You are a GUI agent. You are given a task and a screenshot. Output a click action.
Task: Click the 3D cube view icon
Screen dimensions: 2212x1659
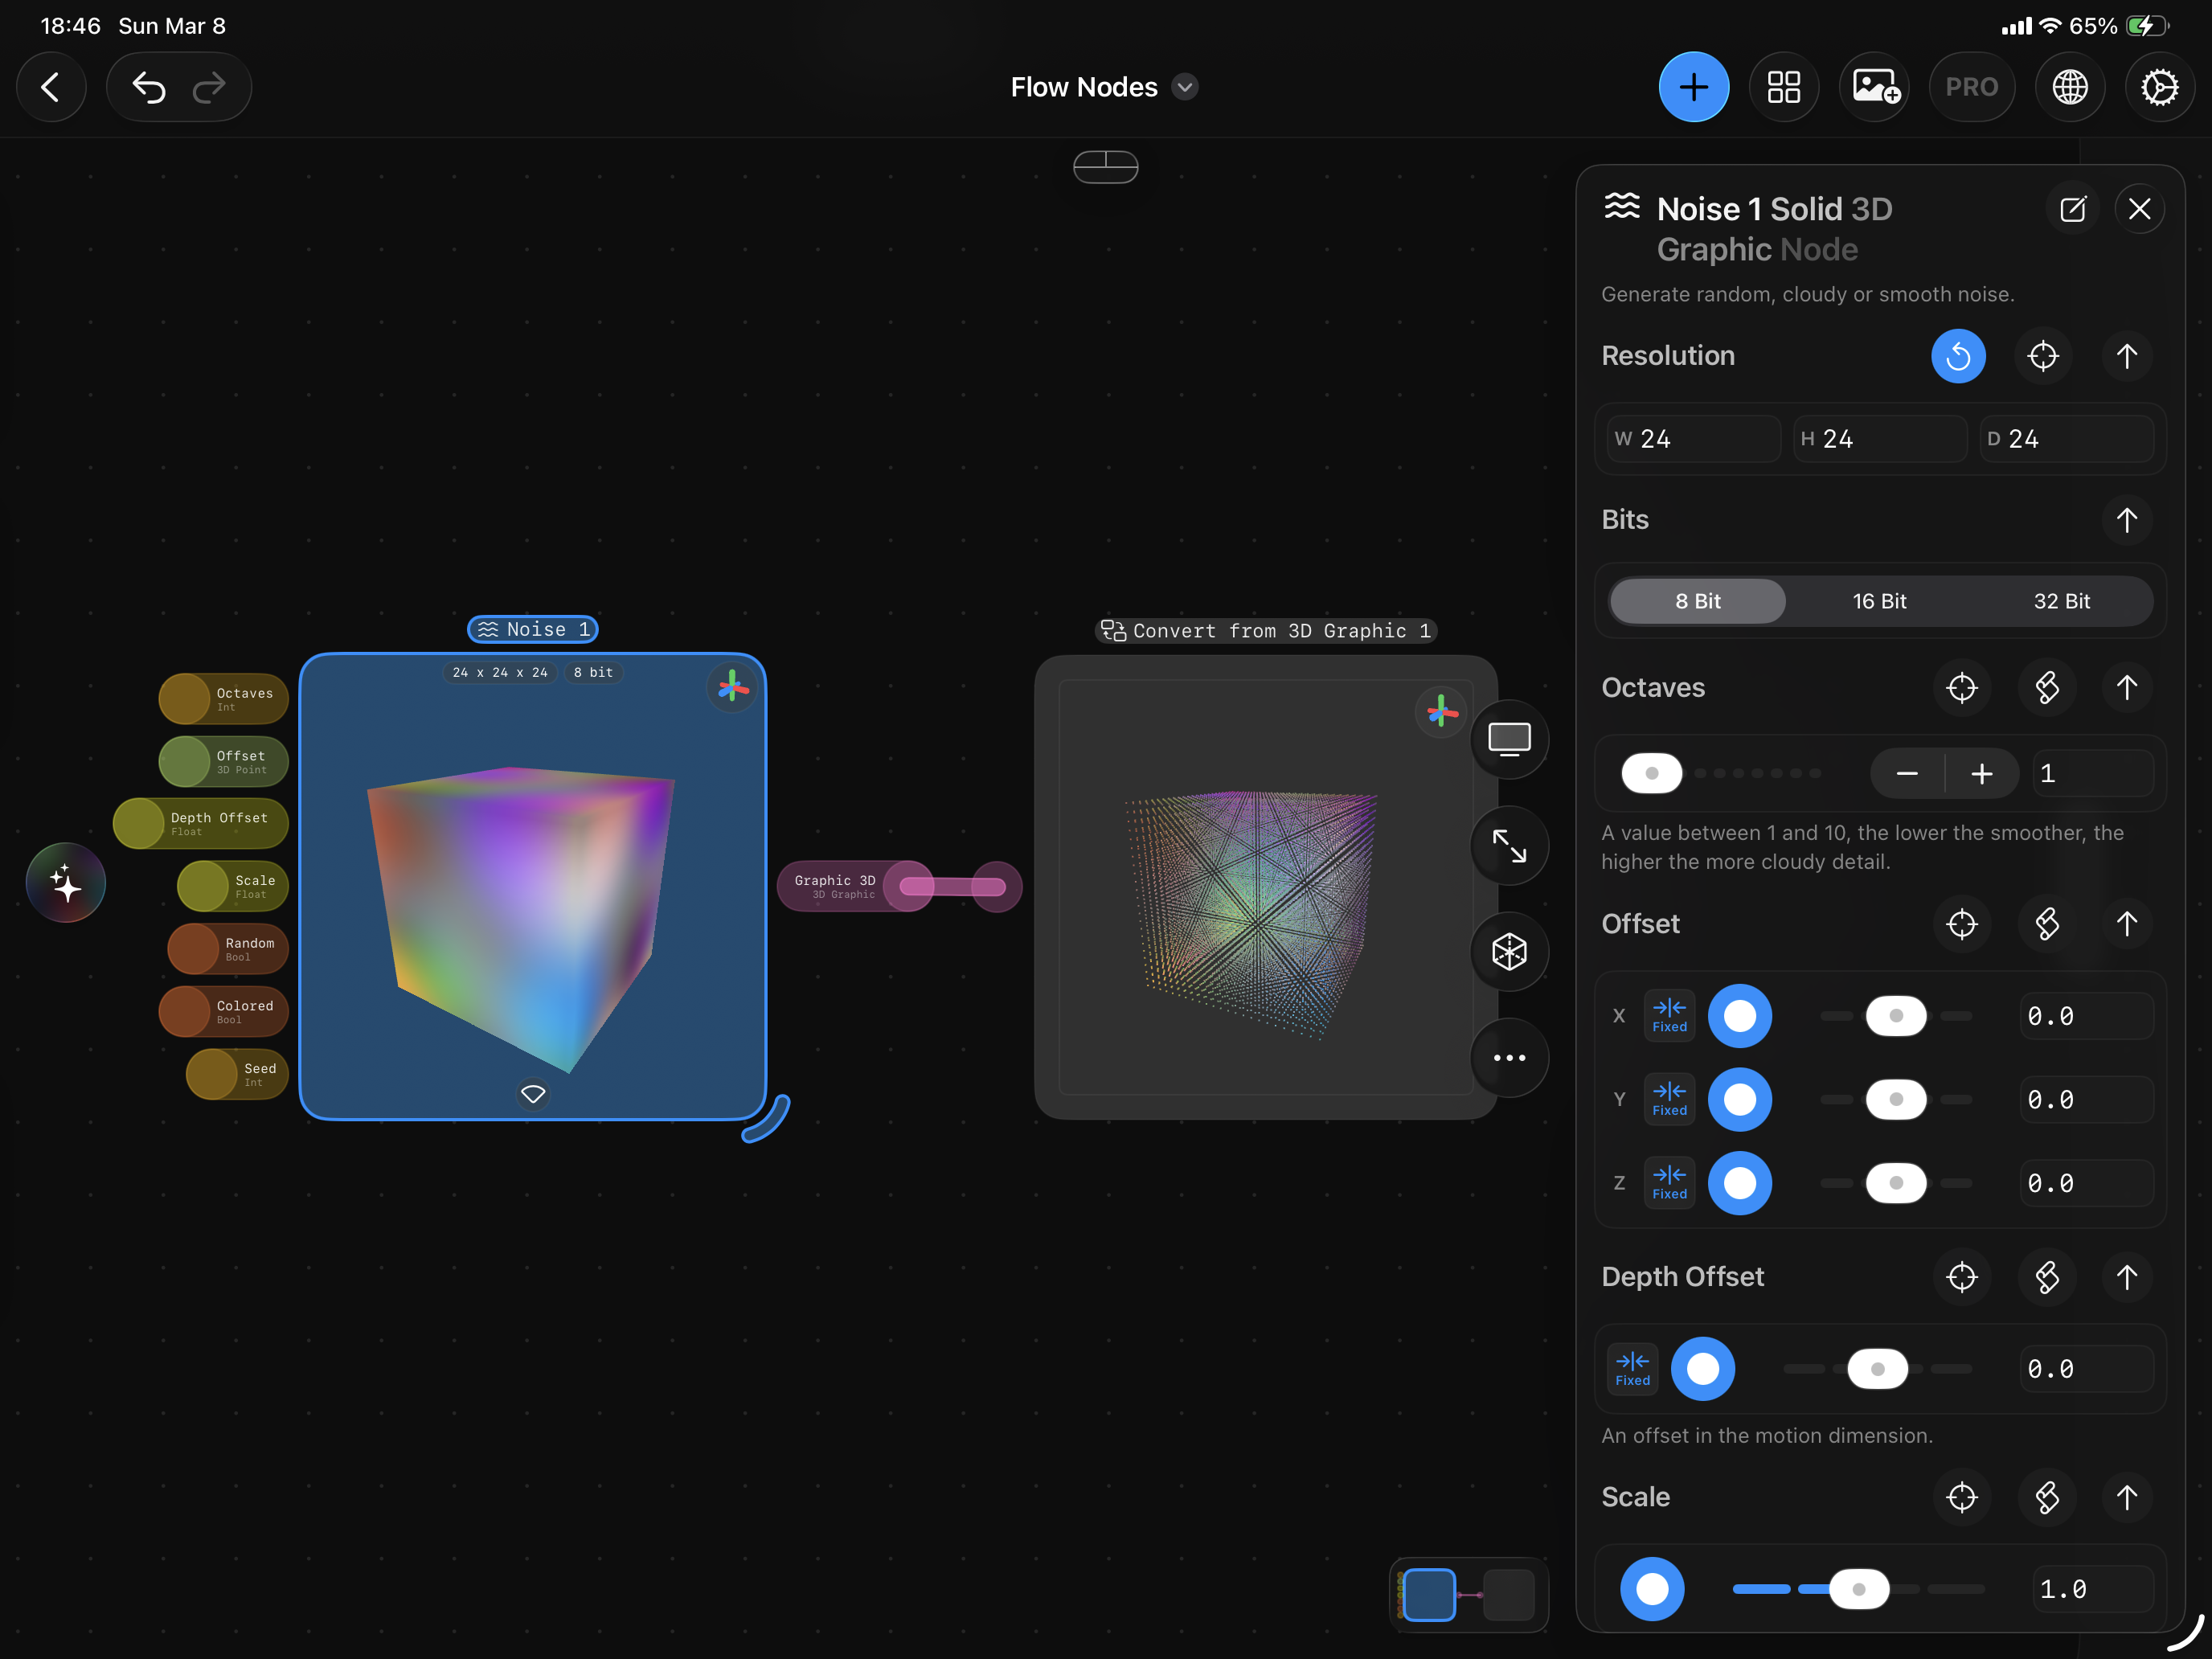point(1509,951)
